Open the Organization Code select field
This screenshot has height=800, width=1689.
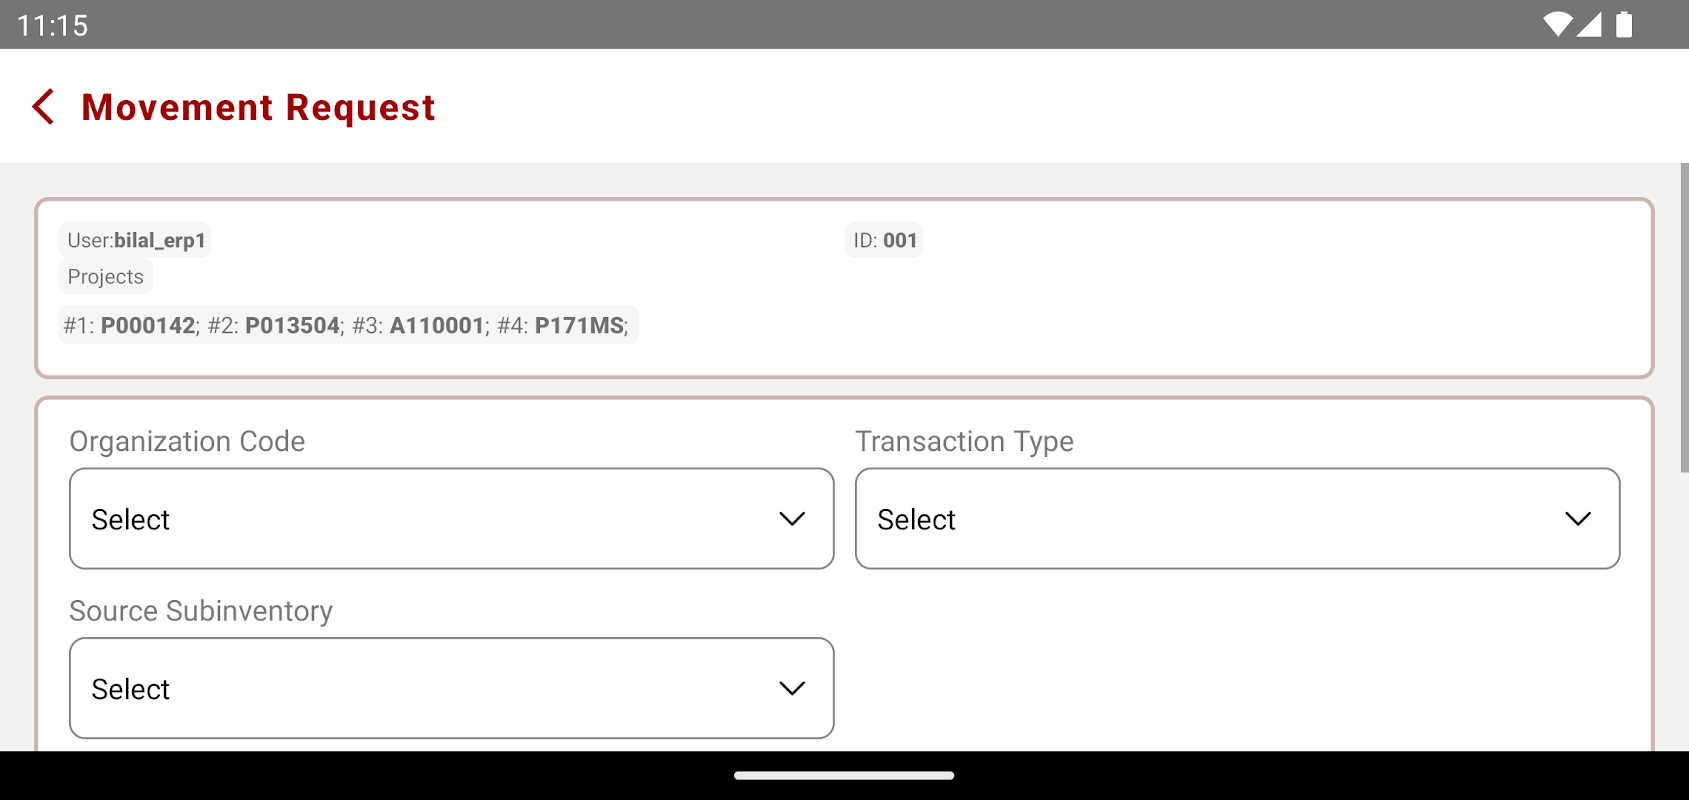click(451, 519)
